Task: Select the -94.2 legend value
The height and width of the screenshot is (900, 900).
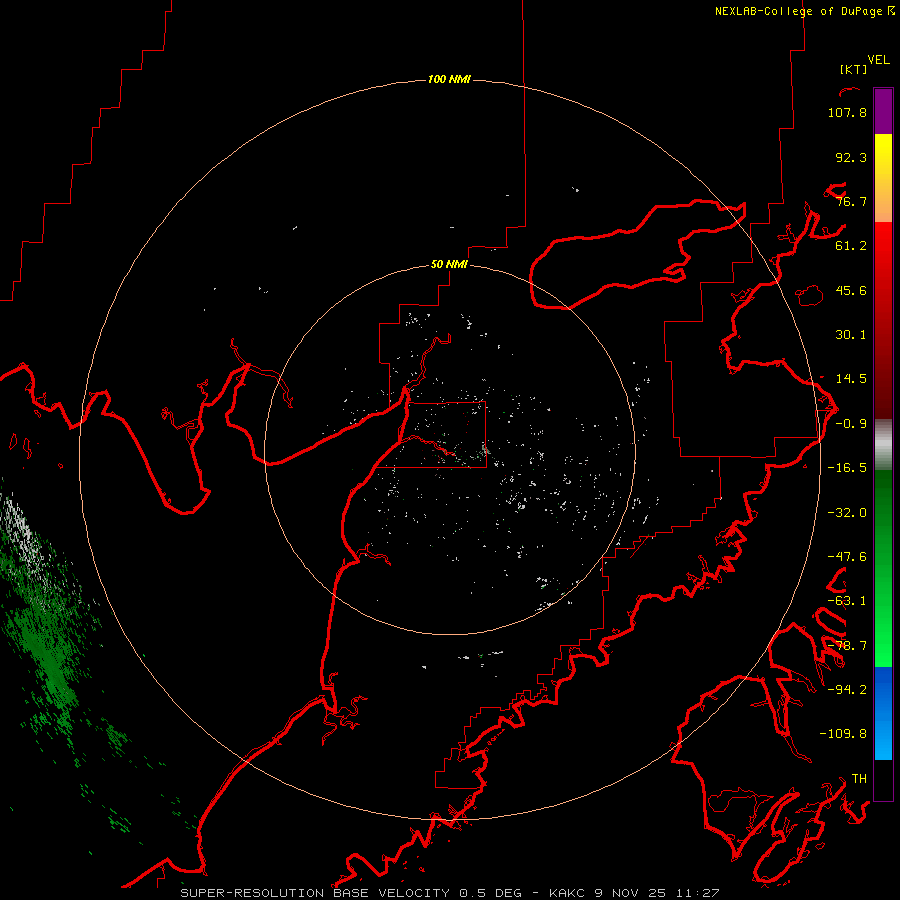Action: click(x=847, y=690)
